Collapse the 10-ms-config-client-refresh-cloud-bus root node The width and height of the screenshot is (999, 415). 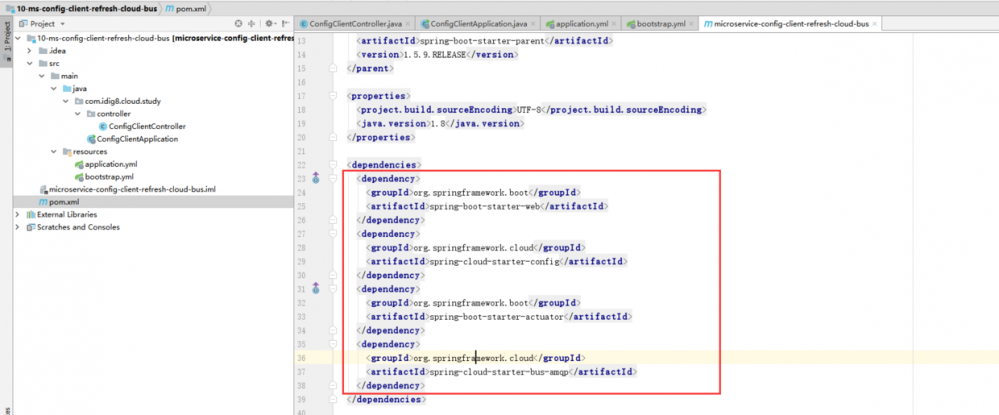(18, 38)
